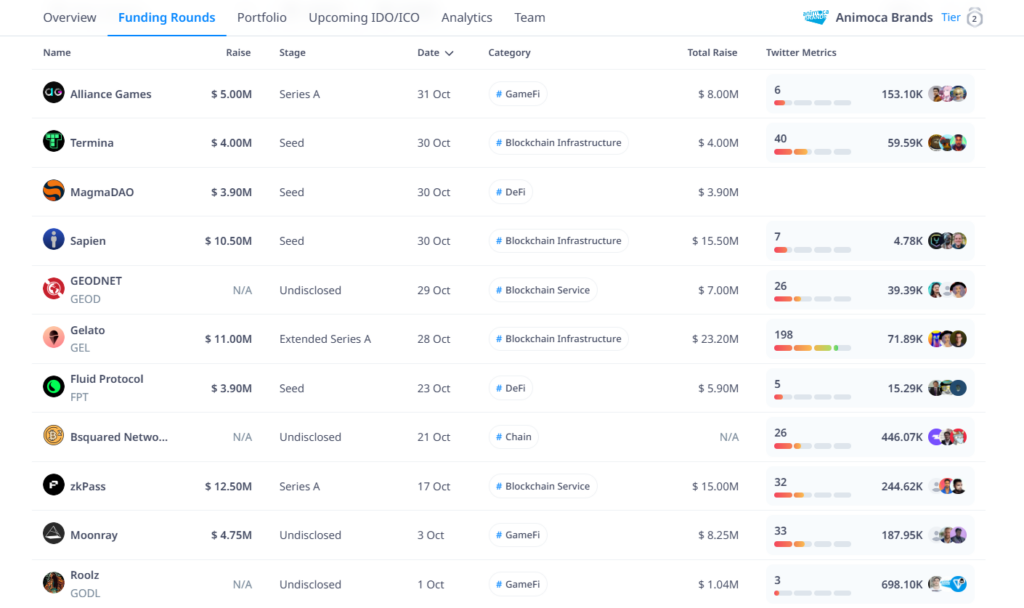Viewport: 1024px width, 608px height.
Task: Click Sapien follower avatars
Action: [948, 240]
